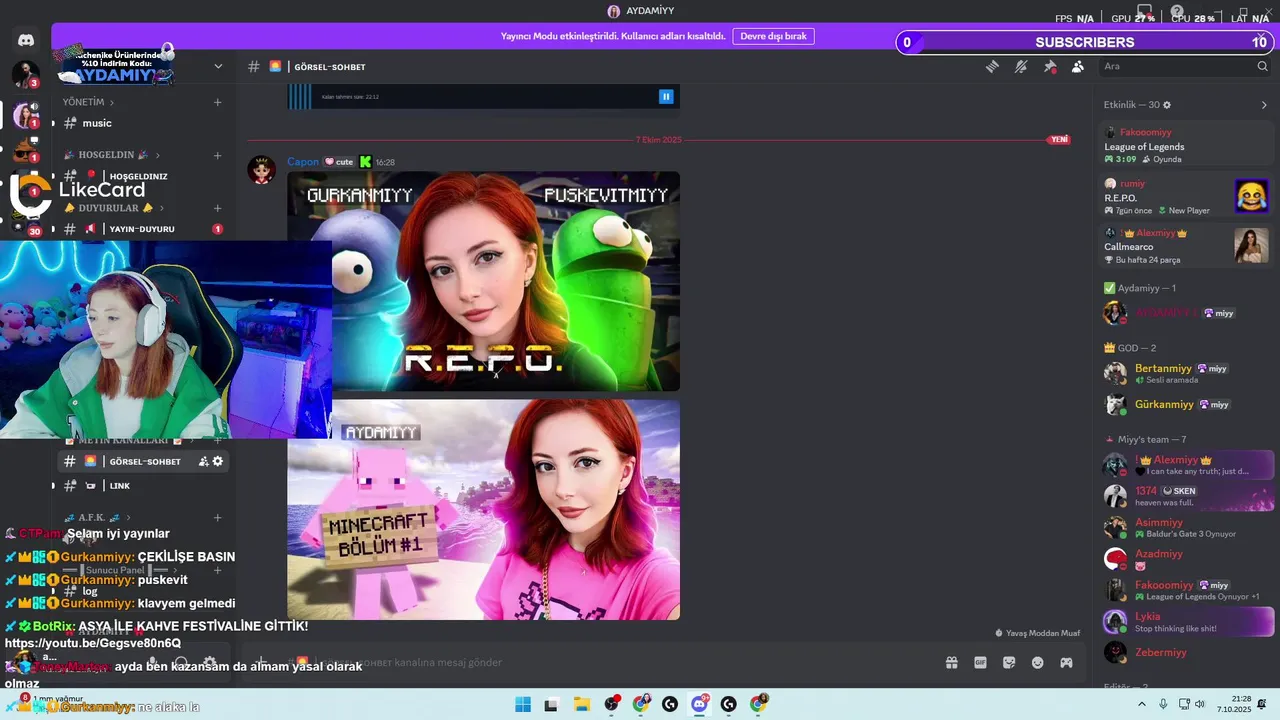The width and height of the screenshot is (1280, 720).
Task: Expand the server name dropdown chevron
Action: [x=218, y=66]
